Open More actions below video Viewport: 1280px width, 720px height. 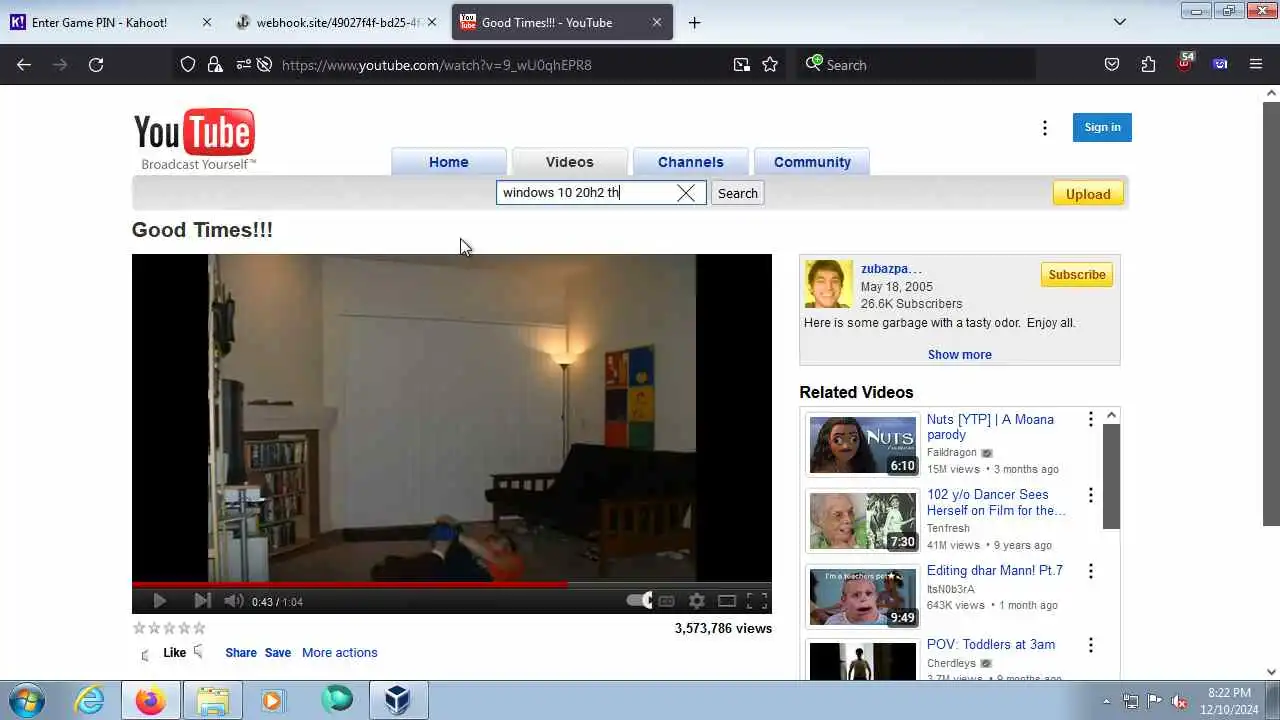click(340, 653)
